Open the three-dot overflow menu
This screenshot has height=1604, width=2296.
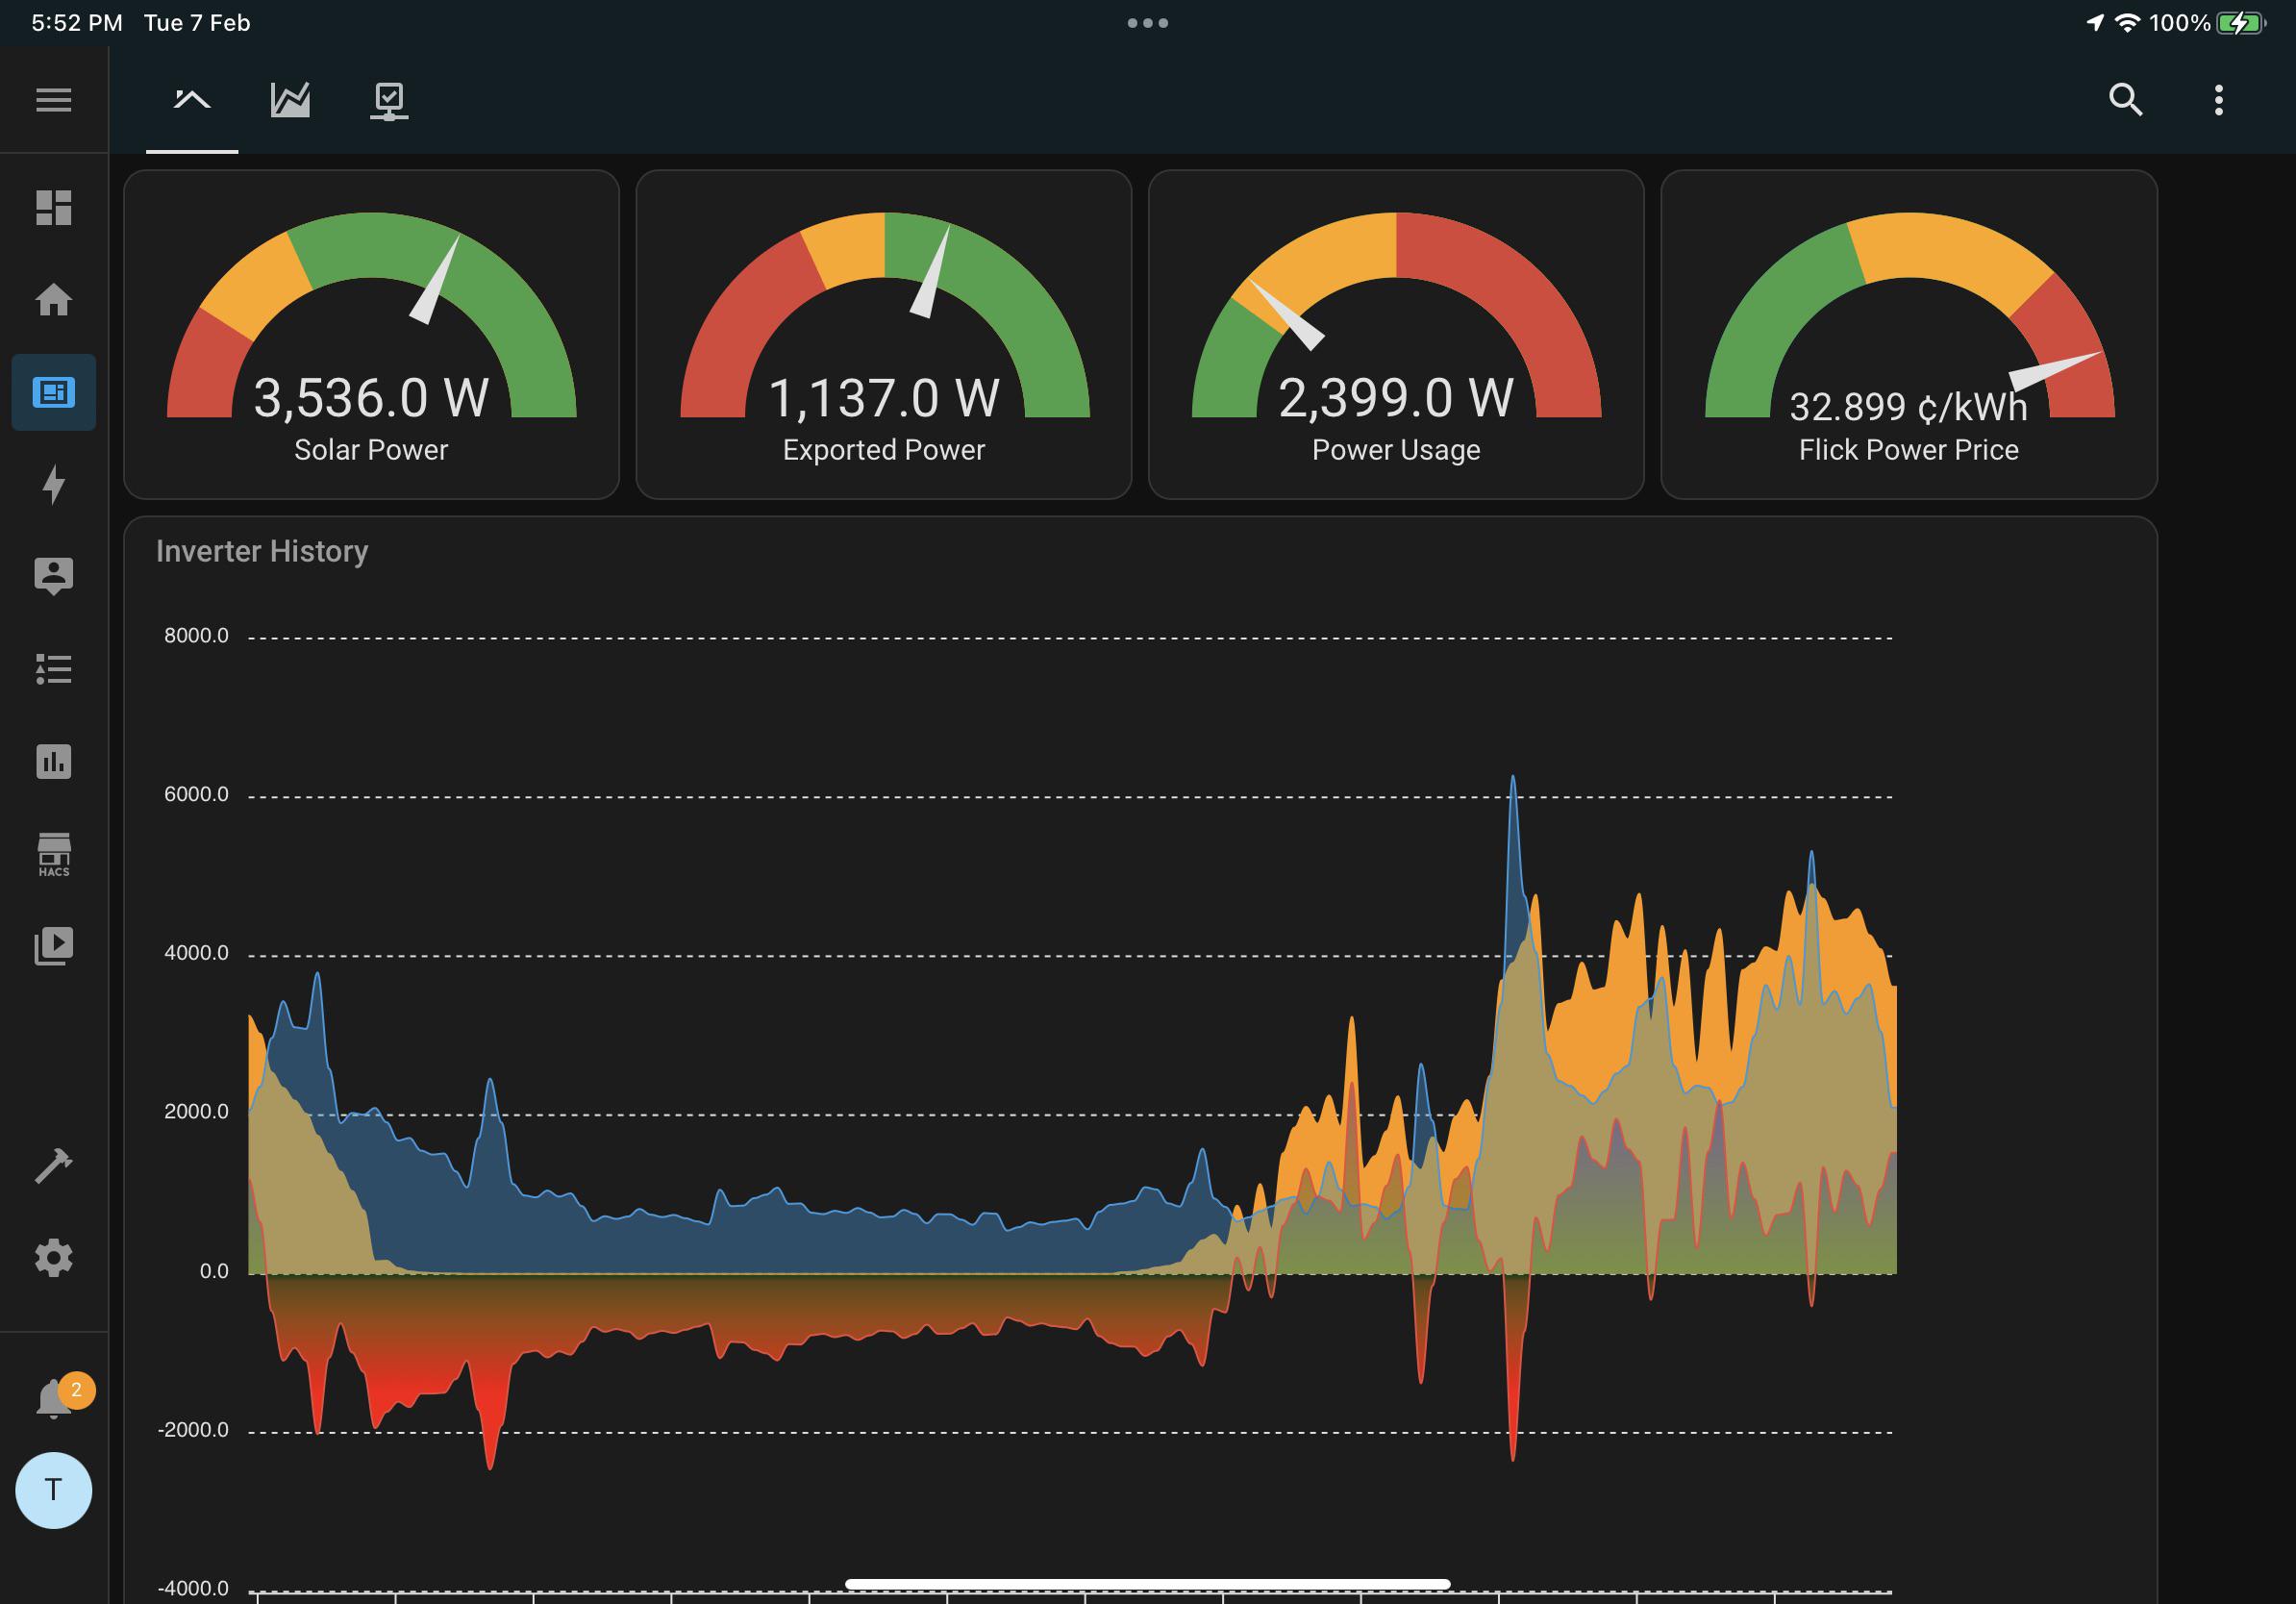pos(2218,100)
